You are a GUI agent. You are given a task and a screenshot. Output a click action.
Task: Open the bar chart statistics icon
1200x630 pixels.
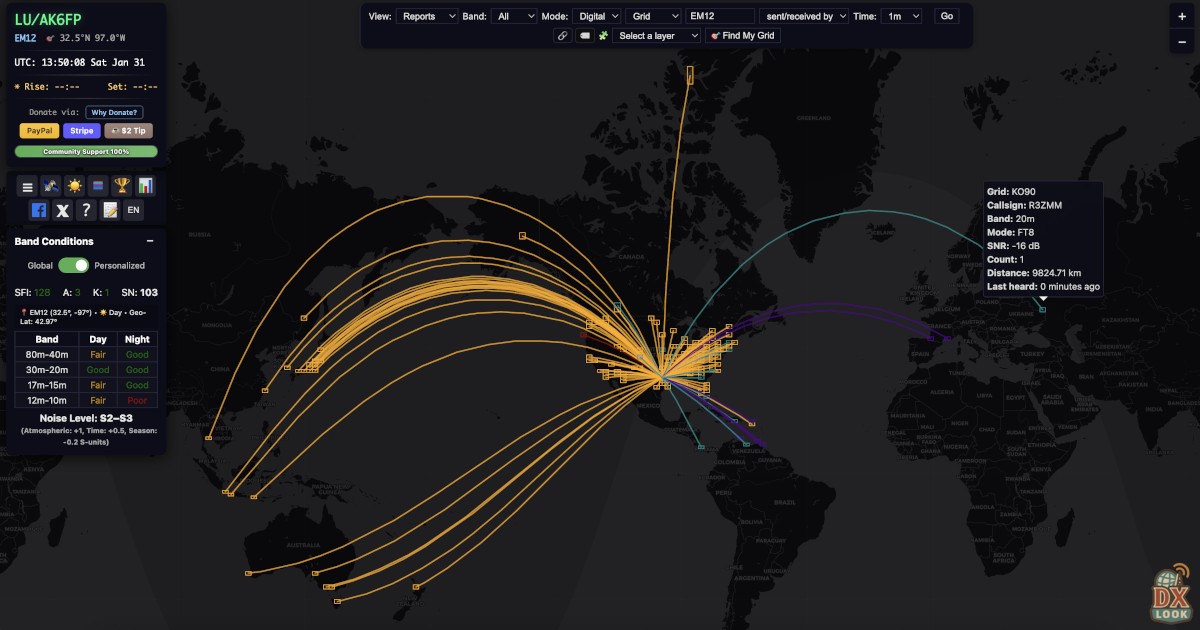[146, 185]
